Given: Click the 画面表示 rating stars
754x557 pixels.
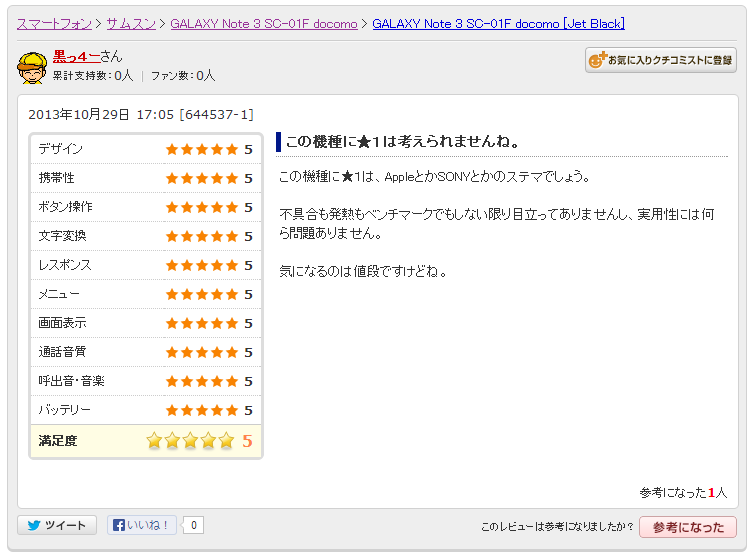Looking at the screenshot, I should (x=202, y=323).
